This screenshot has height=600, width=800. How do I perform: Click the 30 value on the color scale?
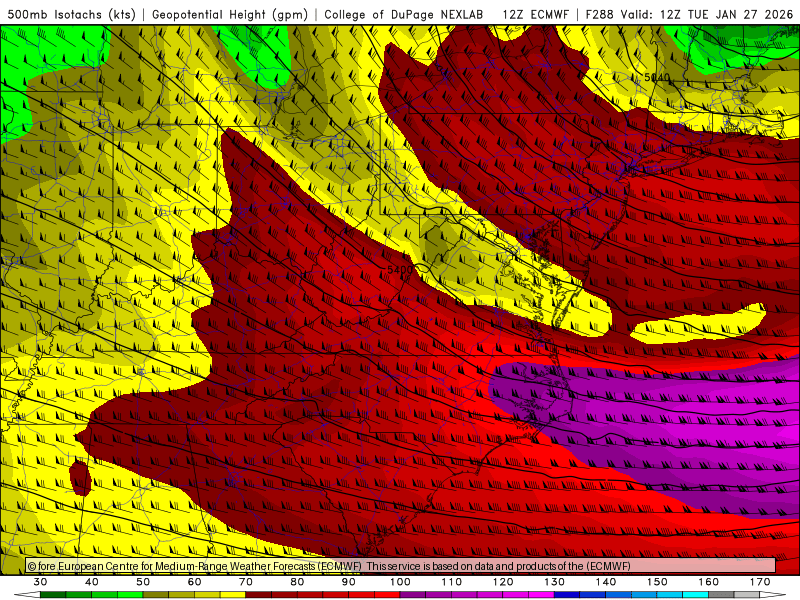pos(40,582)
